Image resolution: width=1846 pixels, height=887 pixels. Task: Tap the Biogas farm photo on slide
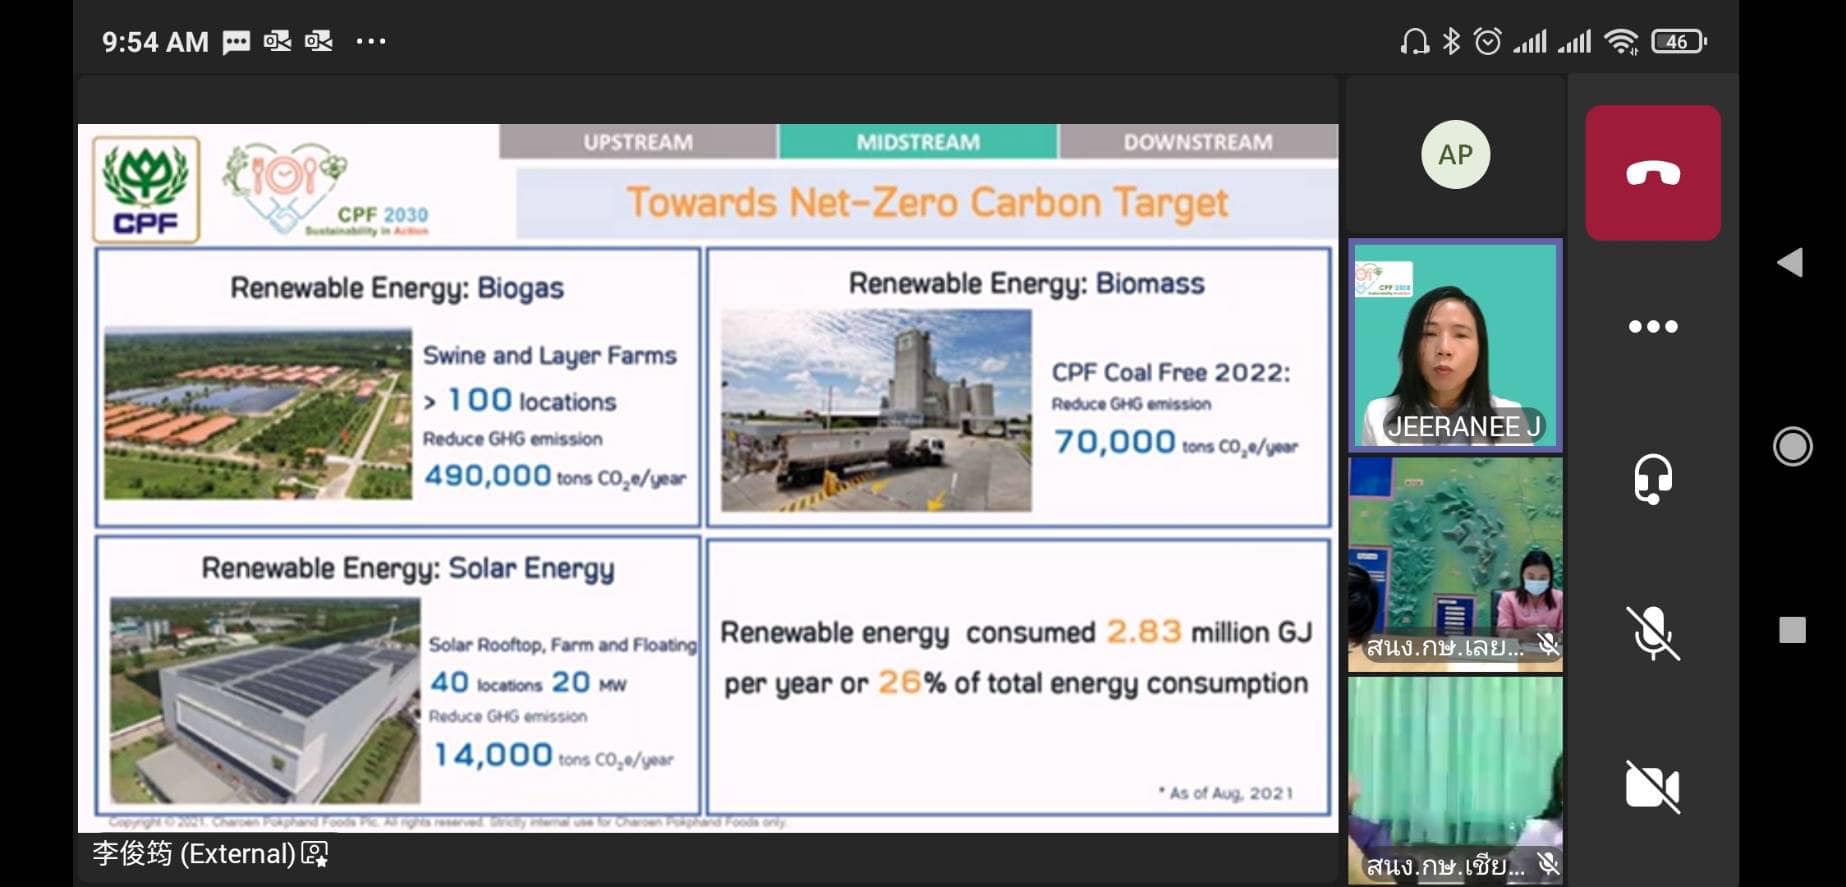point(258,413)
